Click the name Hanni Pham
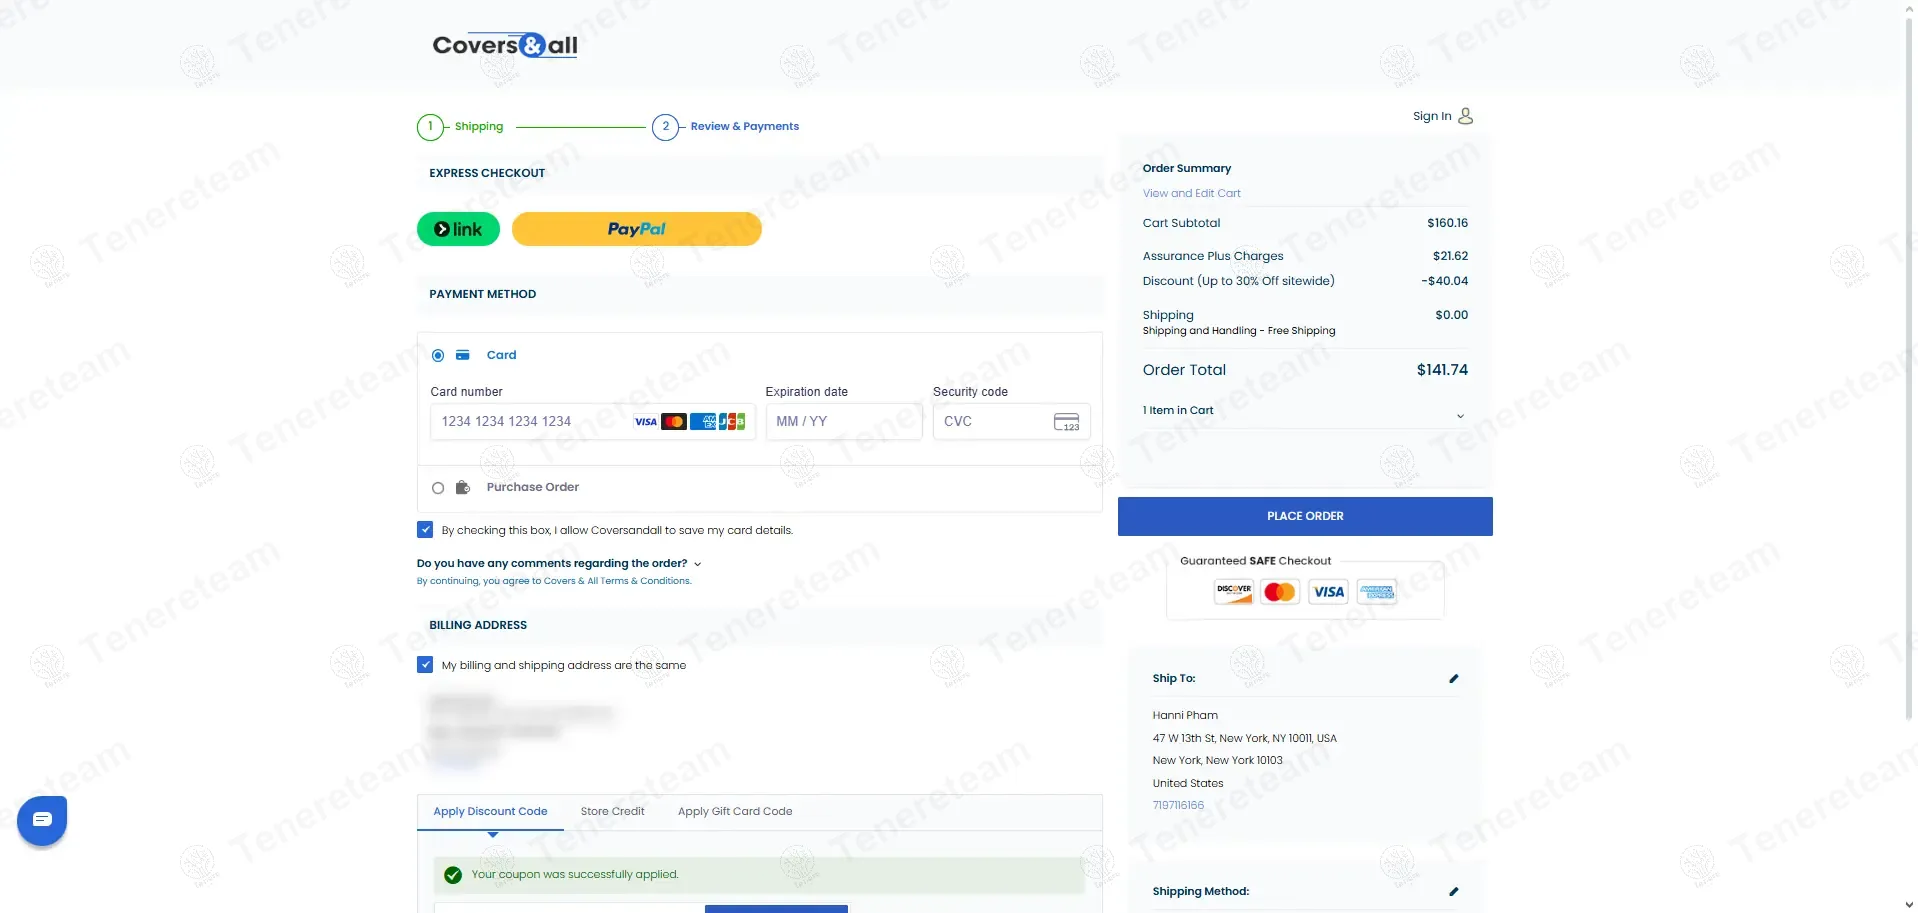The width and height of the screenshot is (1918, 913). 1185,716
